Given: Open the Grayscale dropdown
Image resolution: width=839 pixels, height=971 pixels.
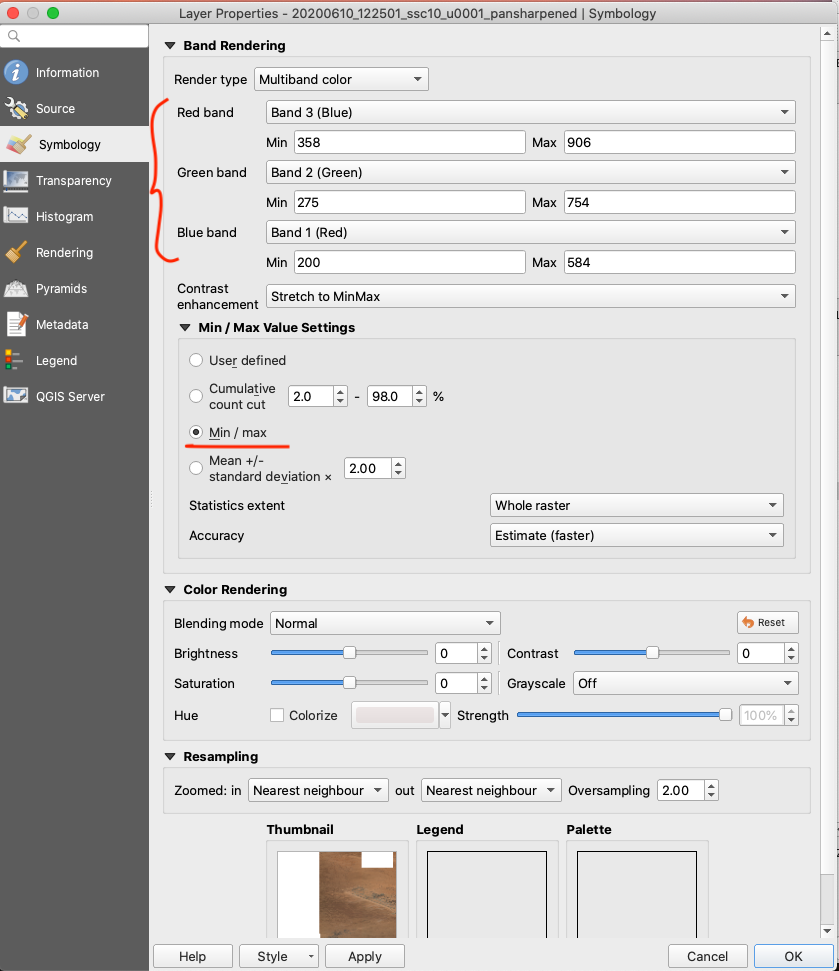Looking at the screenshot, I should click(686, 683).
